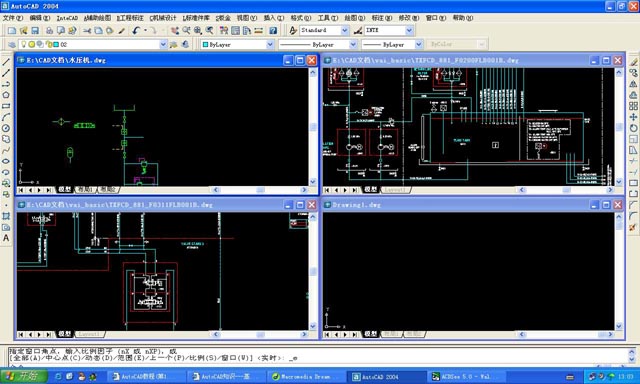
Task: Select the Rectangle draw tool
Action: (x=6, y=106)
